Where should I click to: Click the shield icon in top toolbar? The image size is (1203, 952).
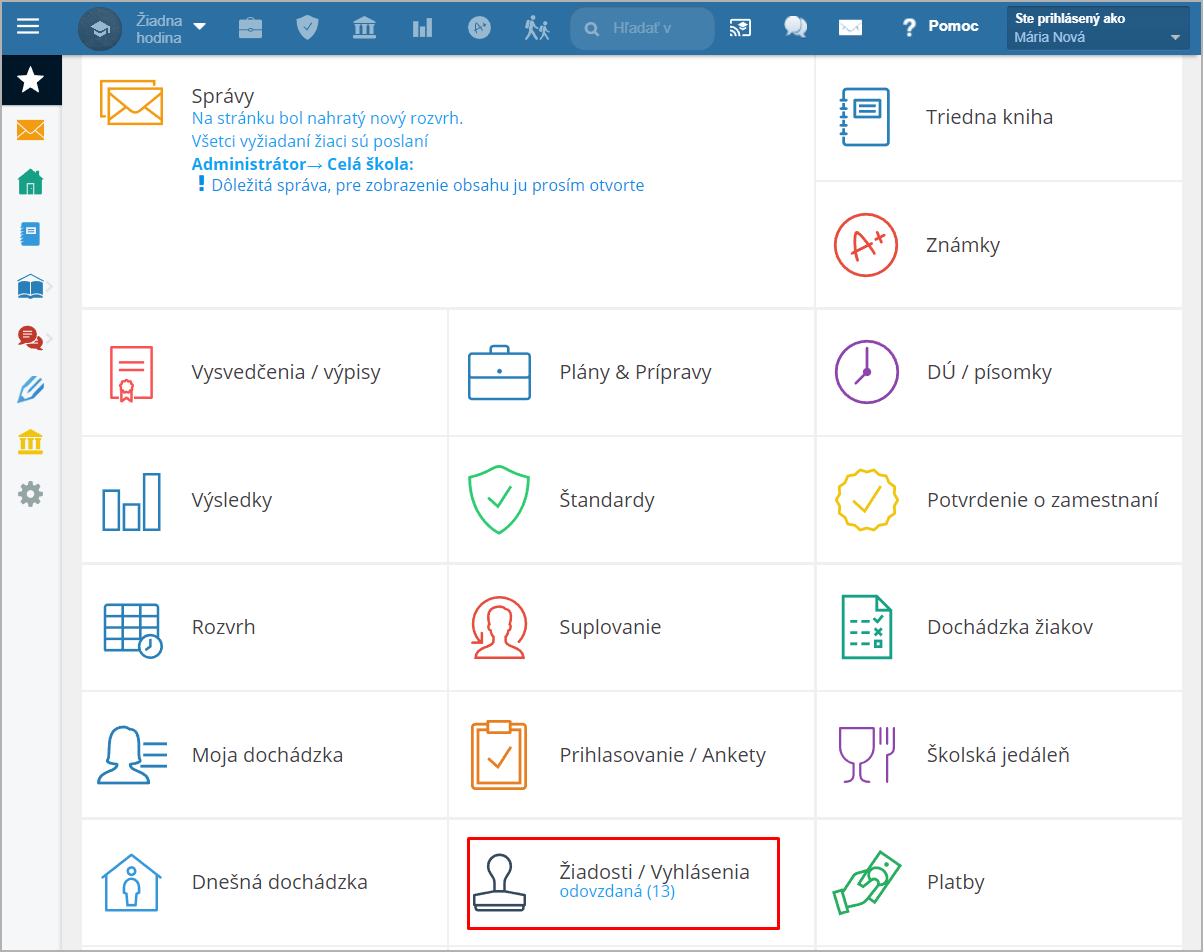click(x=307, y=28)
